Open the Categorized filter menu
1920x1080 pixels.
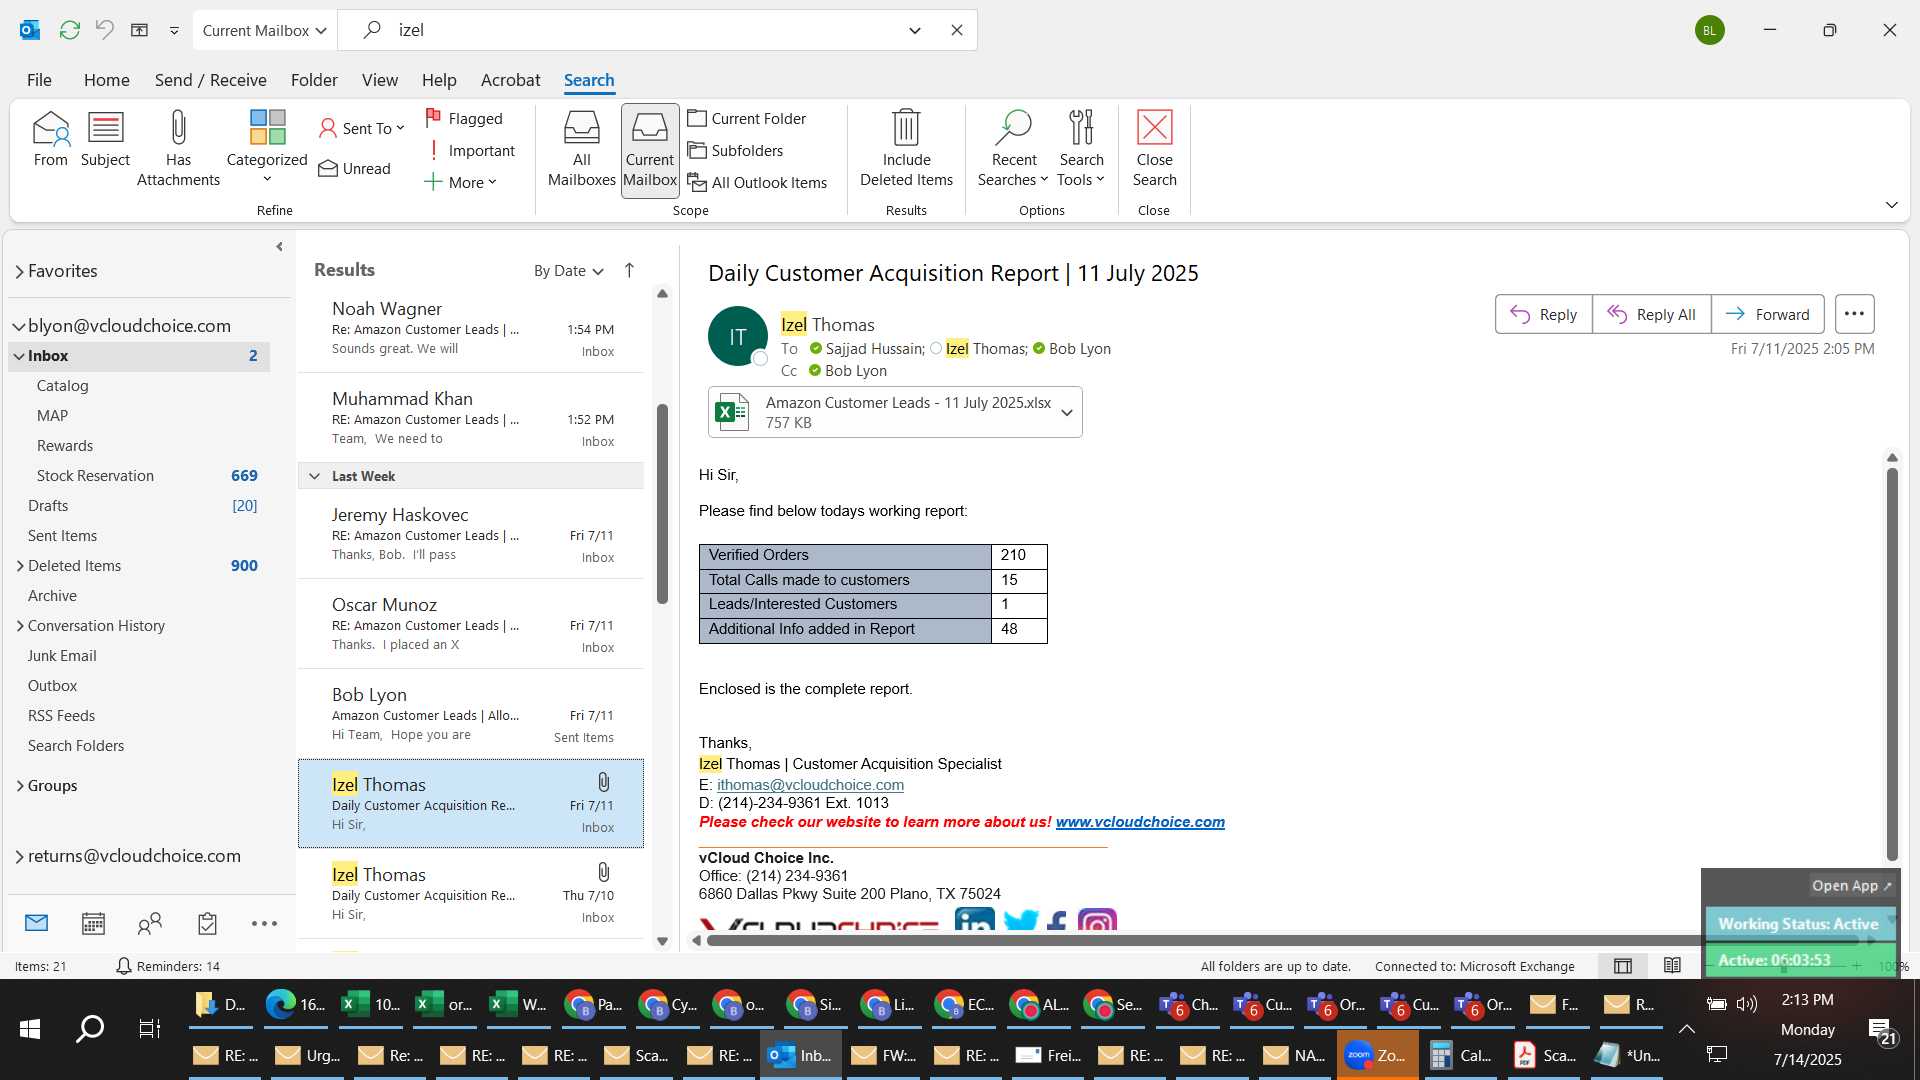click(267, 148)
